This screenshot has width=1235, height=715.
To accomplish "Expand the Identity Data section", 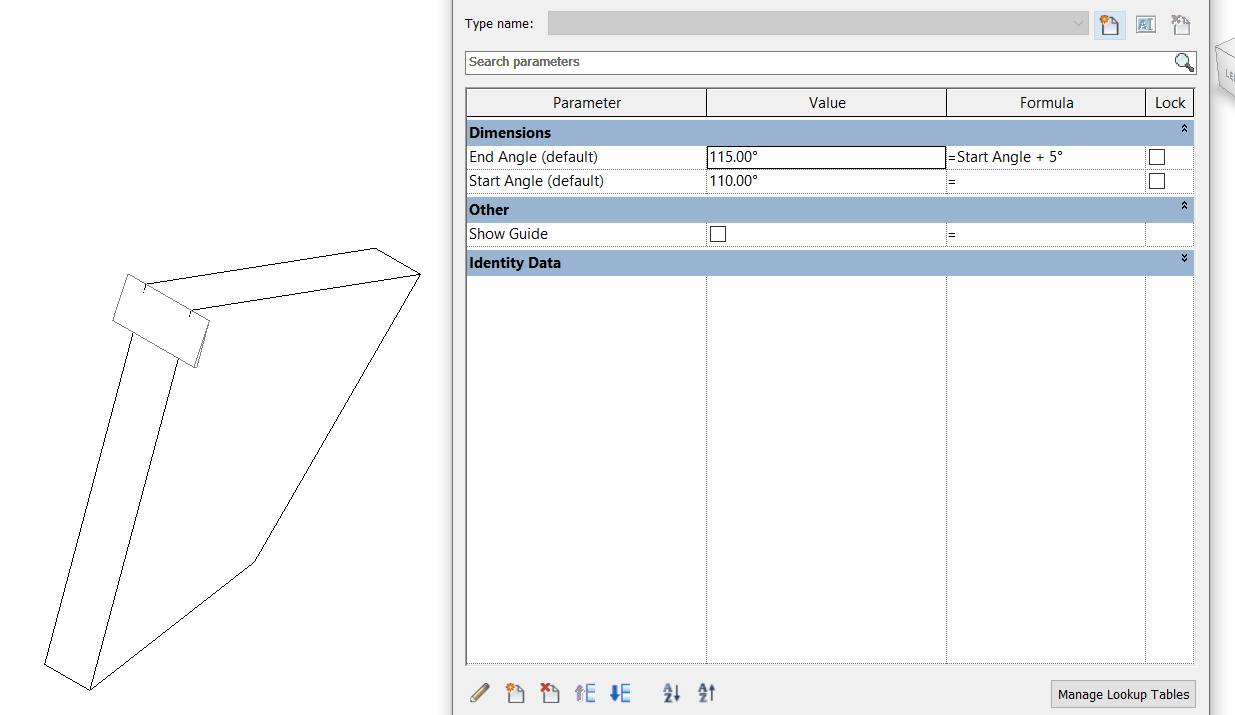I will [x=1182, y=261].
